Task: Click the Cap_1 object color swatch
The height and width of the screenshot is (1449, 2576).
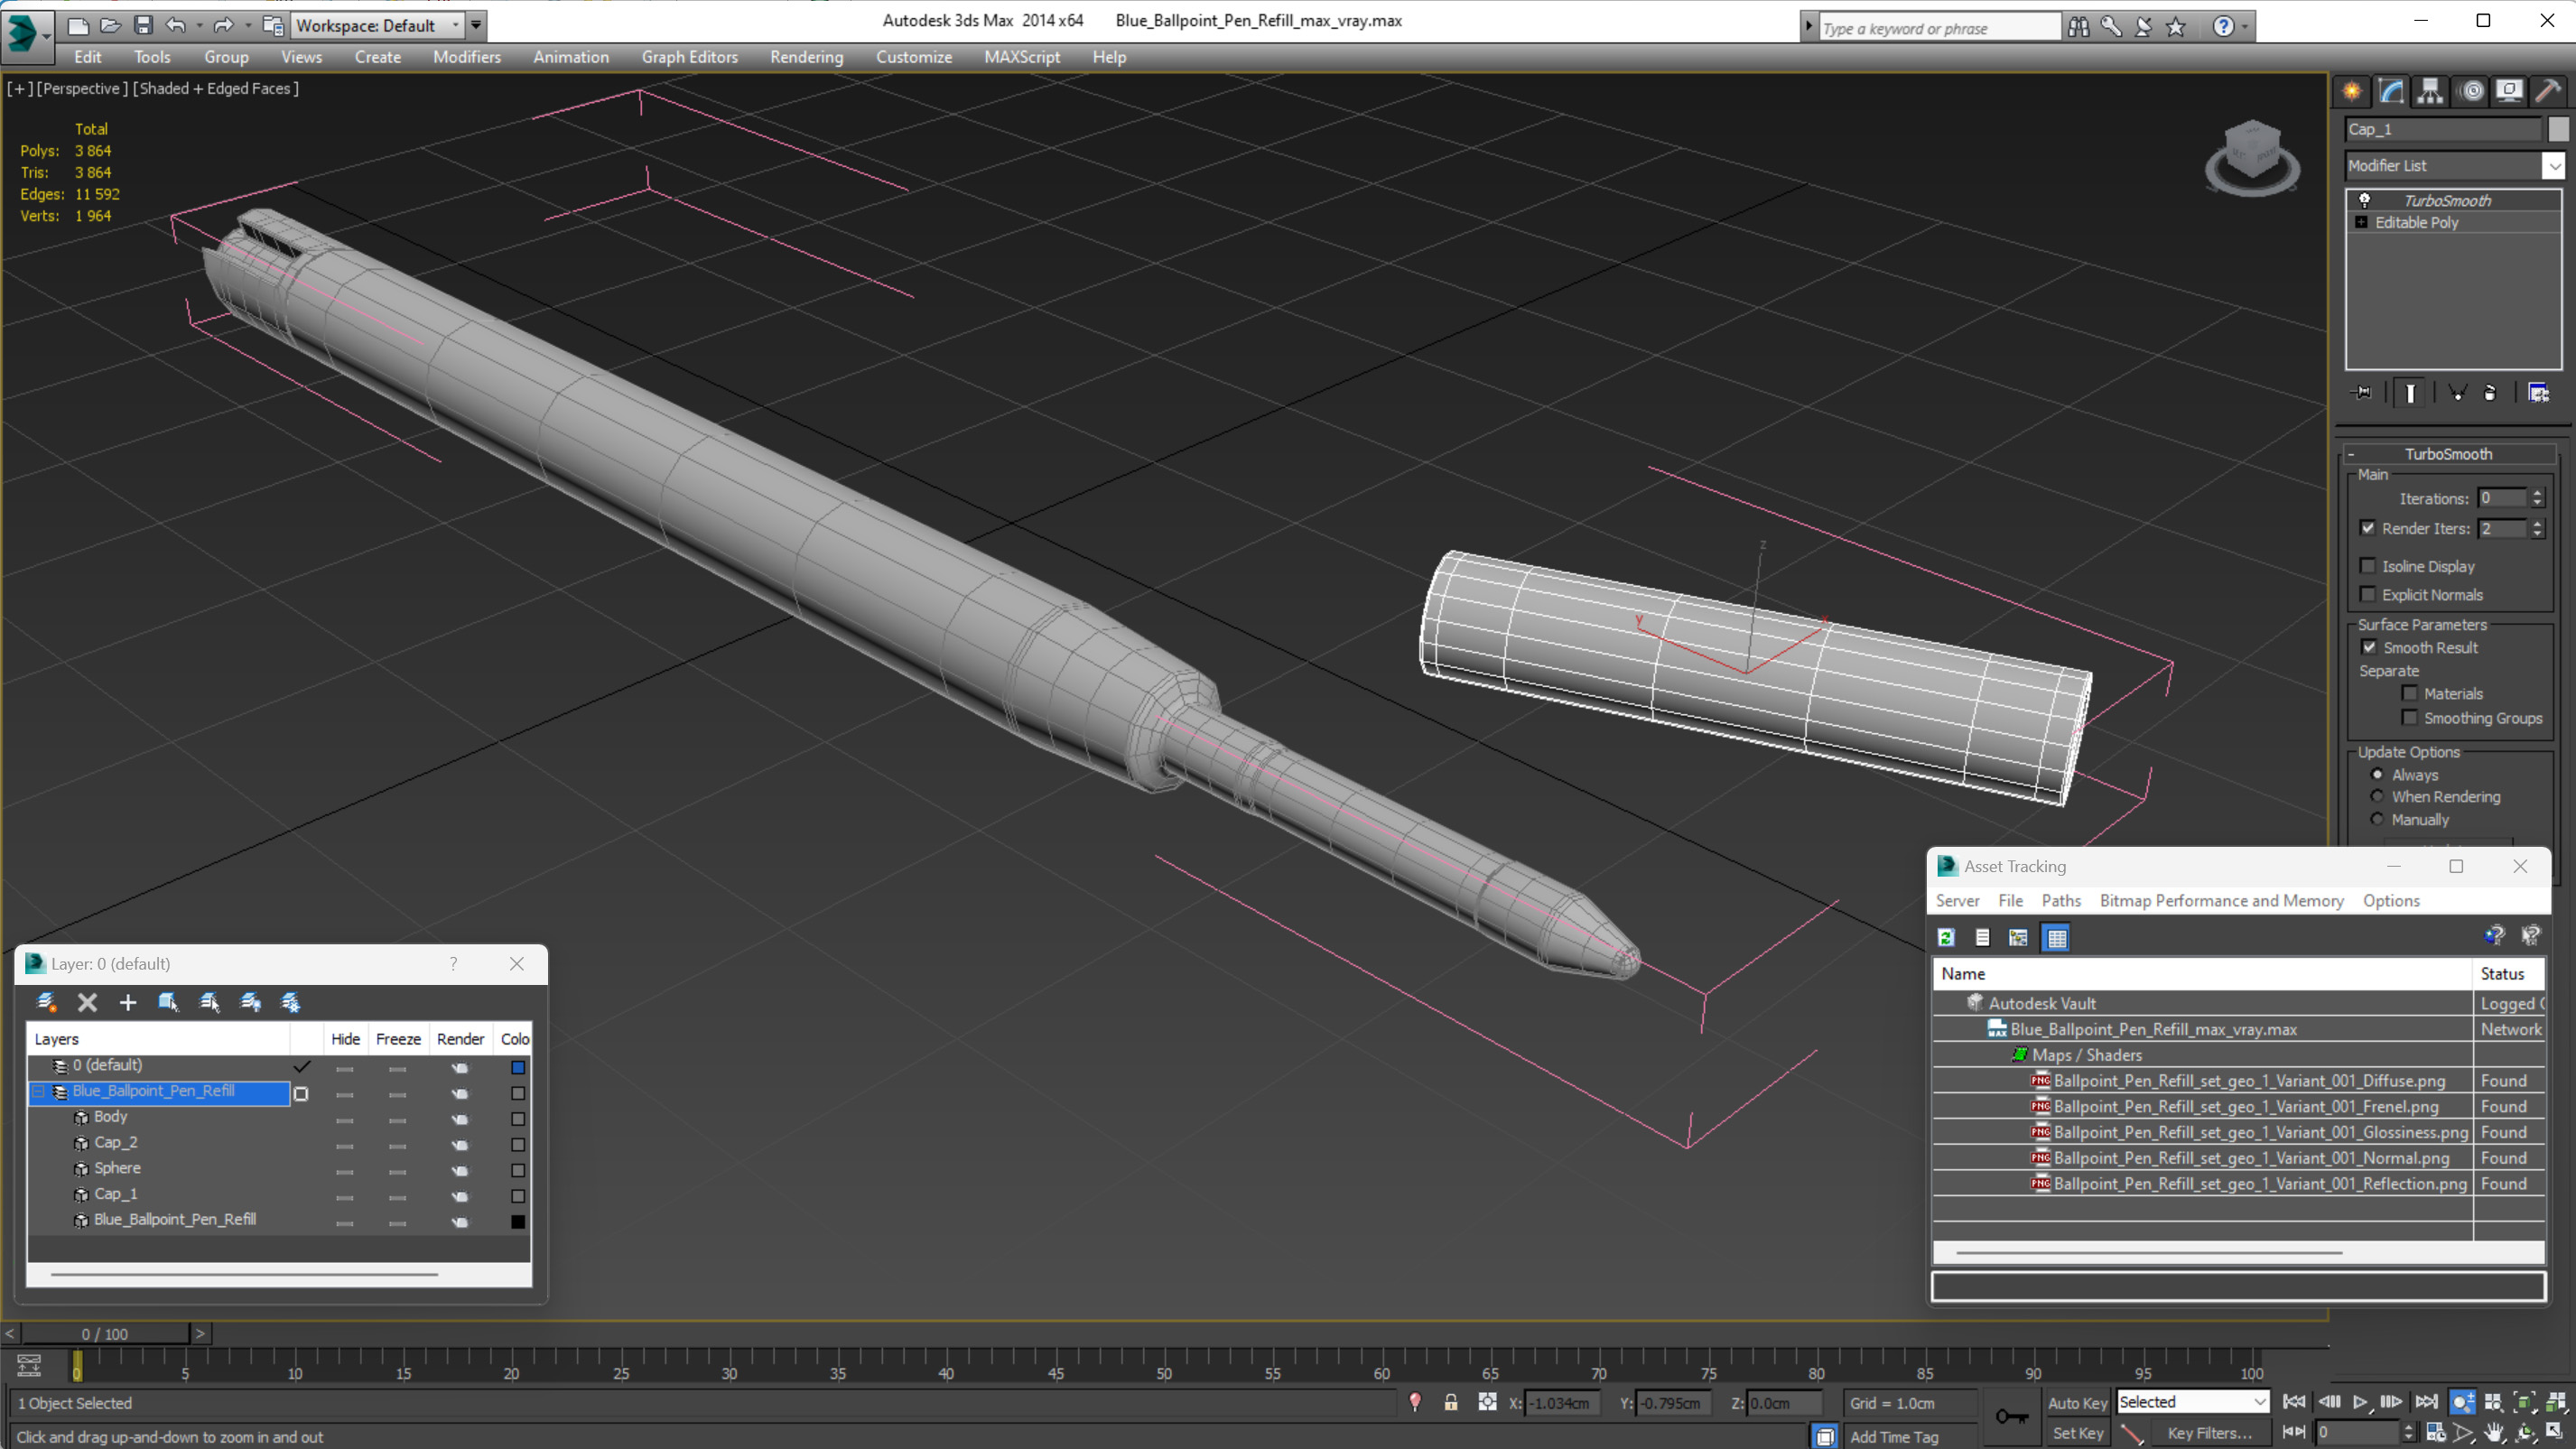Action: pyautogui.click(x=2558, y=129)
